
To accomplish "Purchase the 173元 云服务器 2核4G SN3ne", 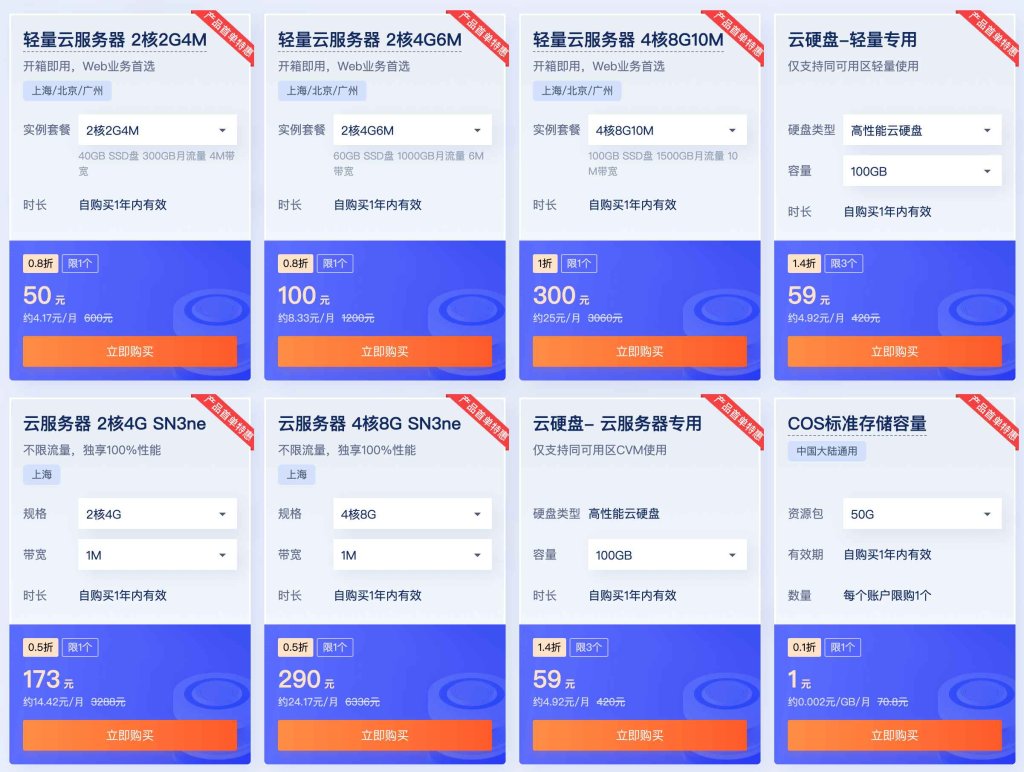I will click(130, 735).
